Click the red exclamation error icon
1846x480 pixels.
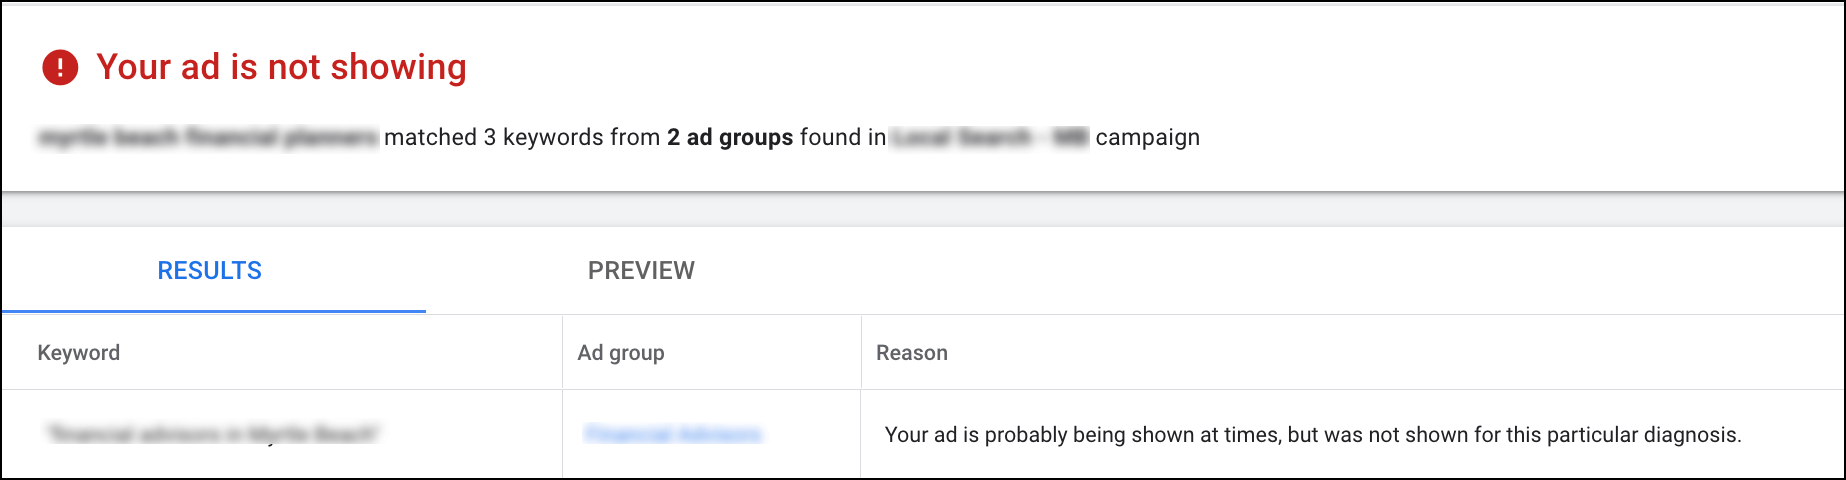pyautogui.click(x=60, y=67)
